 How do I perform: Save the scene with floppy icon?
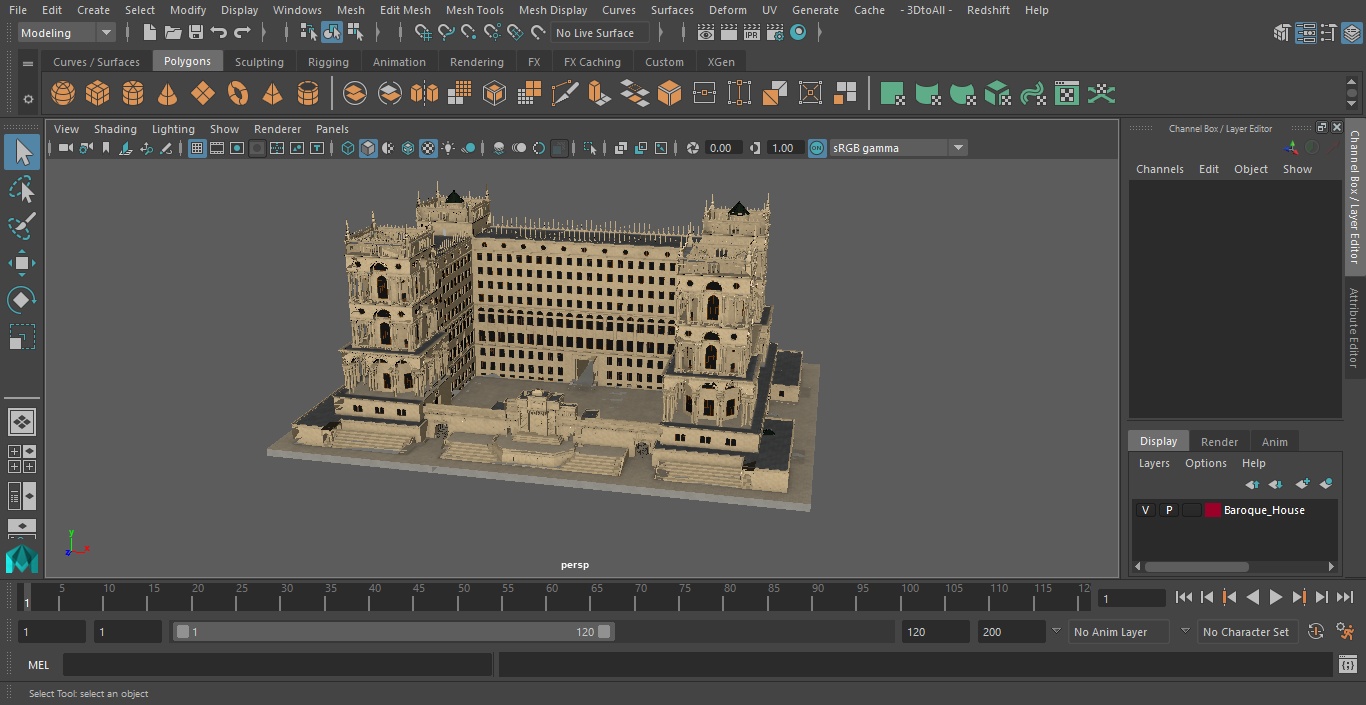pyautogui.click(x=196, y=33)
